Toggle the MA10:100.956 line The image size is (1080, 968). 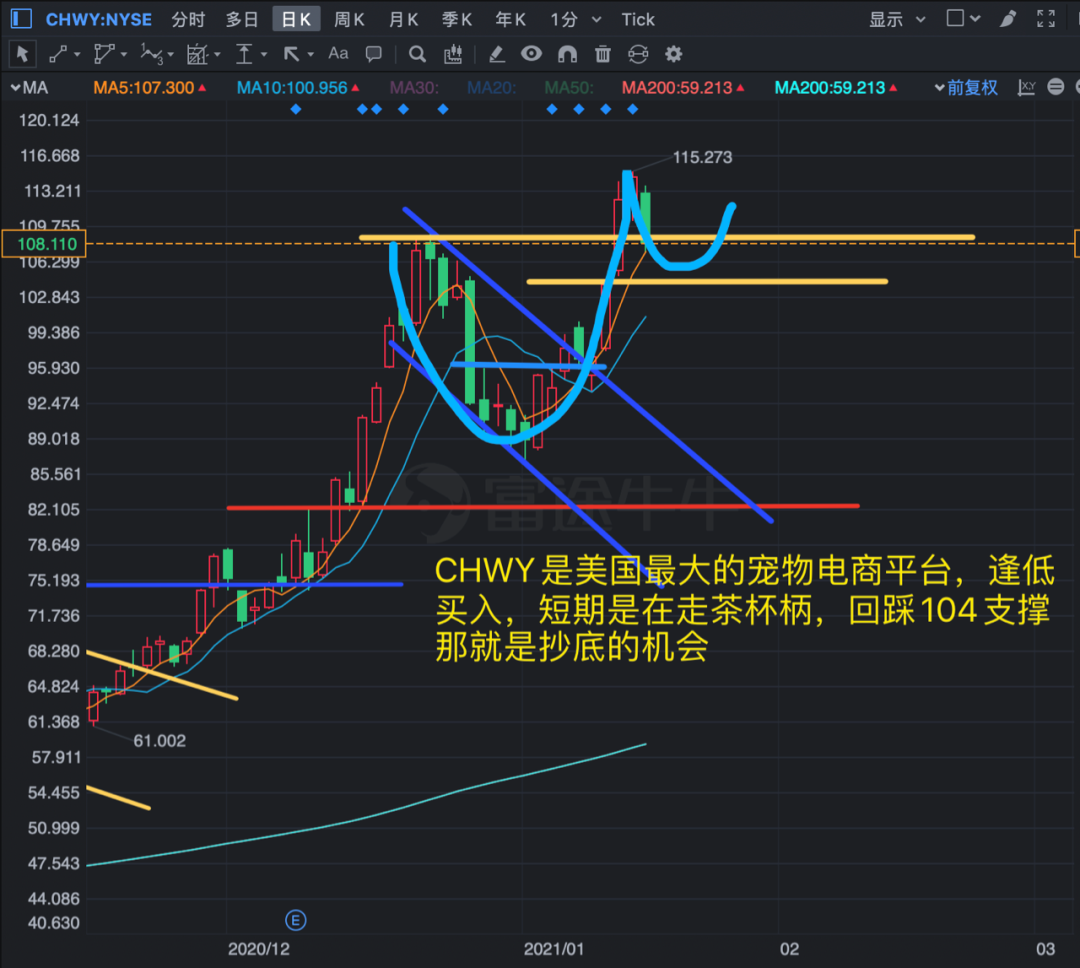coord(298,87)
